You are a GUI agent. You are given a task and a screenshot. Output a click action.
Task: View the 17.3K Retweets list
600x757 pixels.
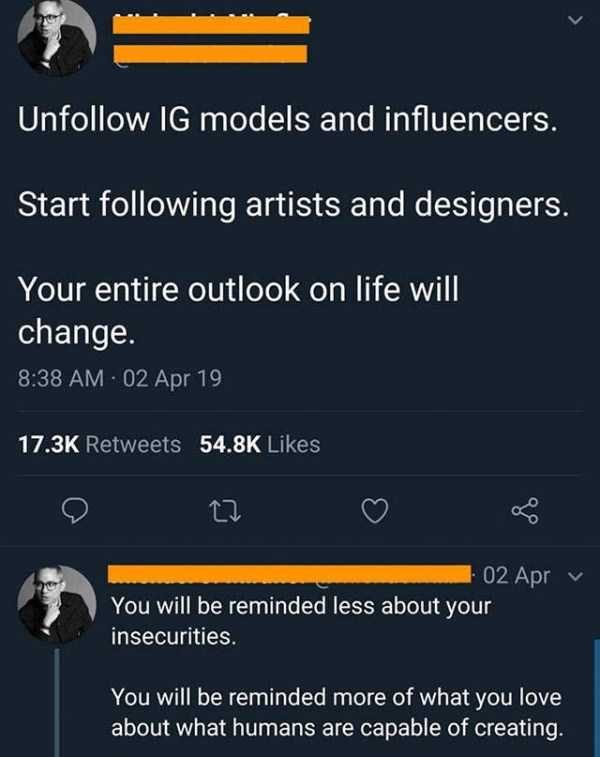pyautogui.click(x=100, y=444)
